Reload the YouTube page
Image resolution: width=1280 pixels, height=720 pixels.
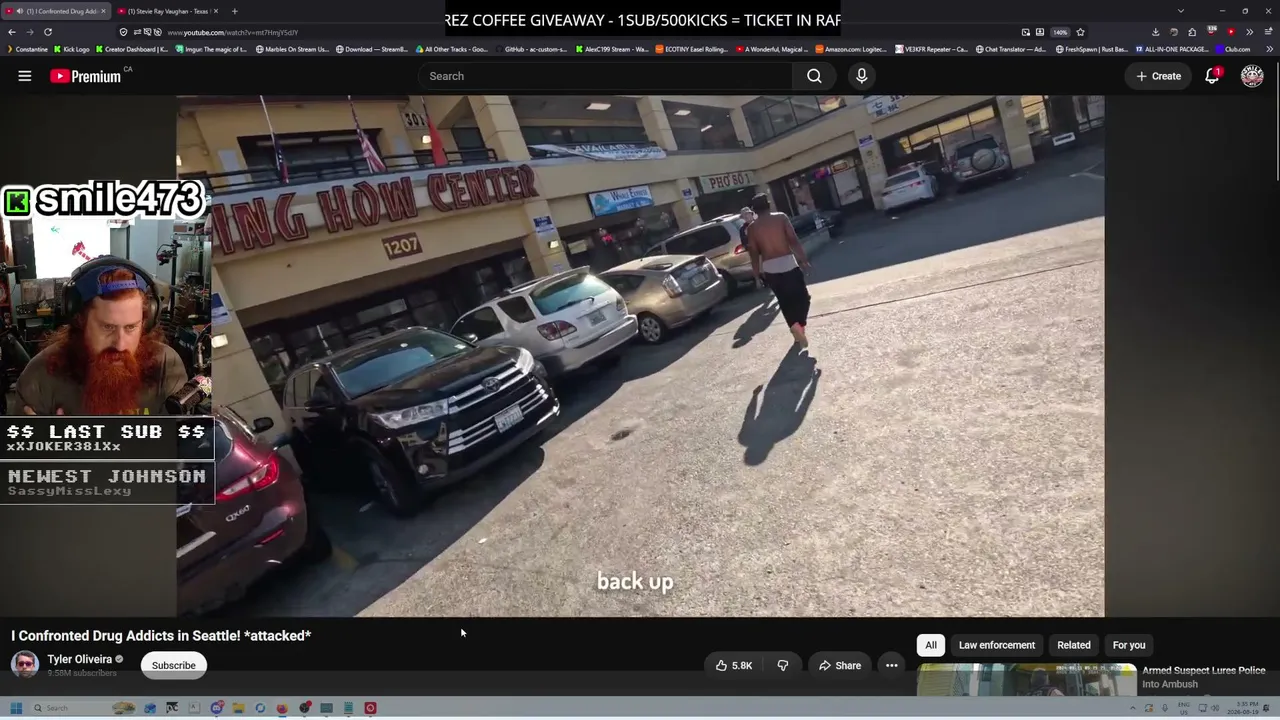coord(49,32)
